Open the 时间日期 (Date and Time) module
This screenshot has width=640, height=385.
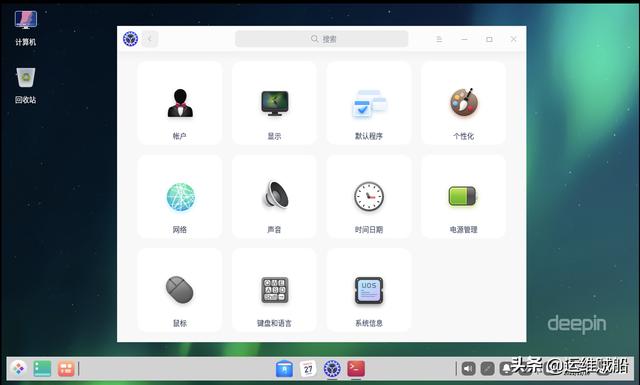(369, 196)
